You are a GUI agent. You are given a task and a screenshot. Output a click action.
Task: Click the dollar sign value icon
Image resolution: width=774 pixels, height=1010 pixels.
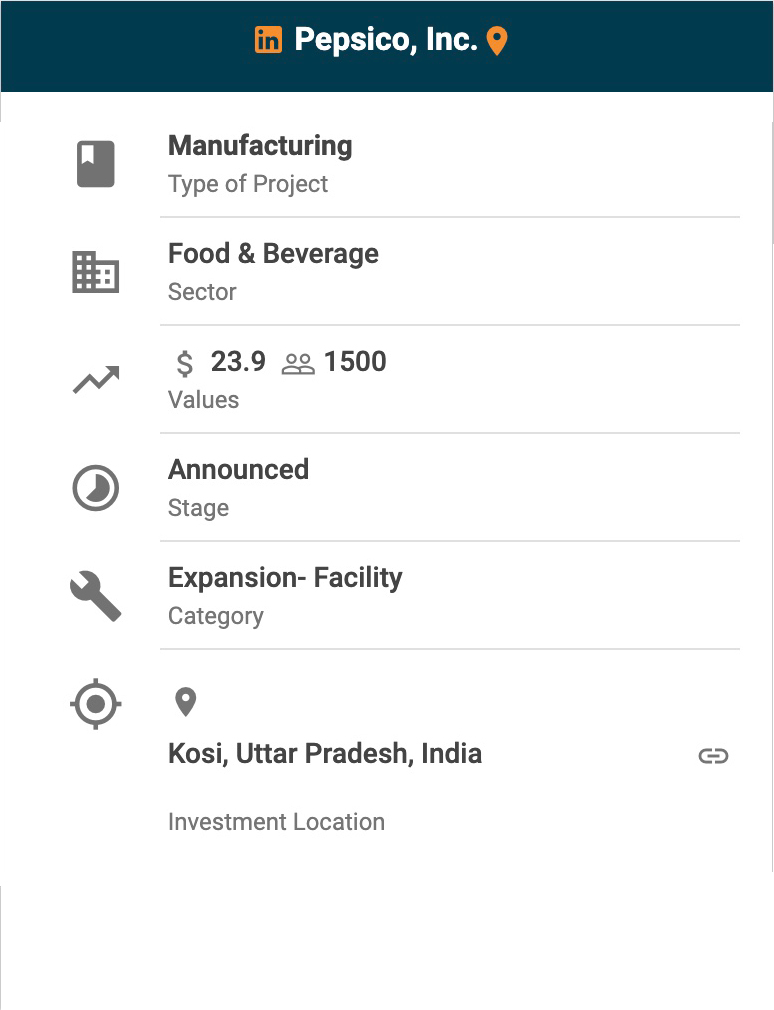(x=185, y=363)
